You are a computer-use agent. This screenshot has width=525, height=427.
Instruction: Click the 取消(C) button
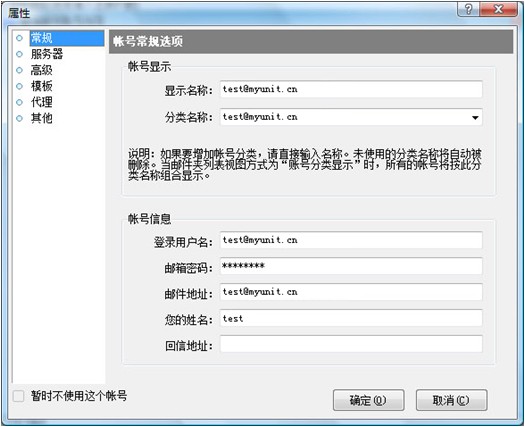pos(451,400)
